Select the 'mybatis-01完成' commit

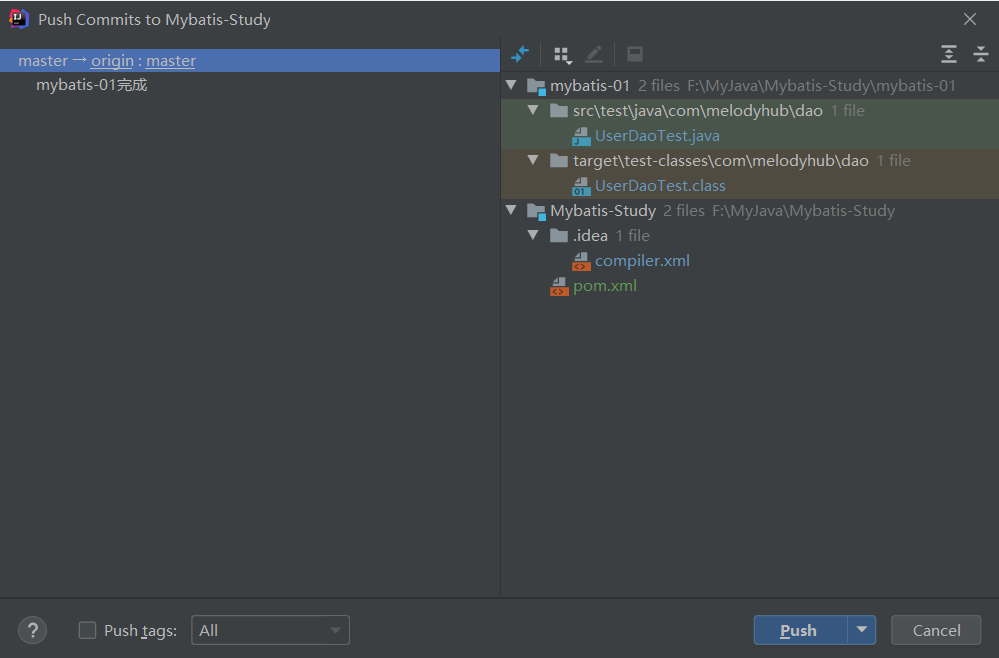(x=92, y=85)
